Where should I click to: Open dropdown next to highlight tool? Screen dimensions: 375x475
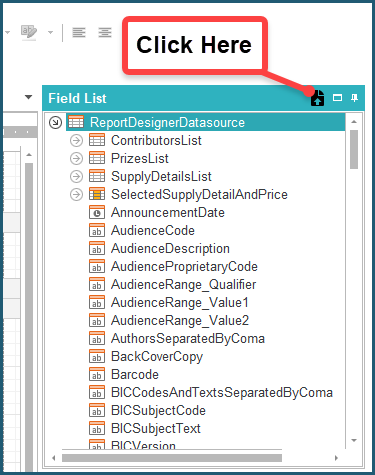pyautogui.click(x=50, y=32)
